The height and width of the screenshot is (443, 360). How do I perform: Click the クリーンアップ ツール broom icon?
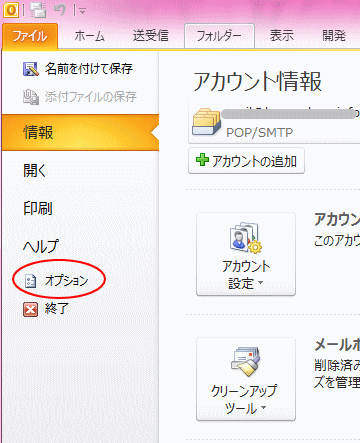pos(246,362)
